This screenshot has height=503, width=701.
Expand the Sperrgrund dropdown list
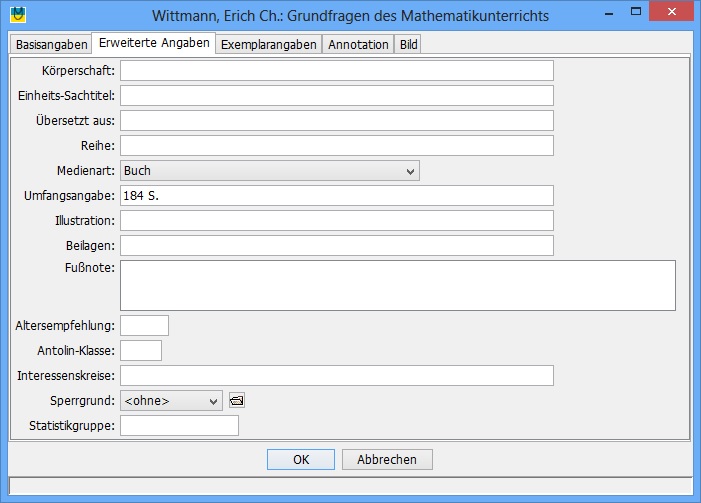(x=170, y=401)
